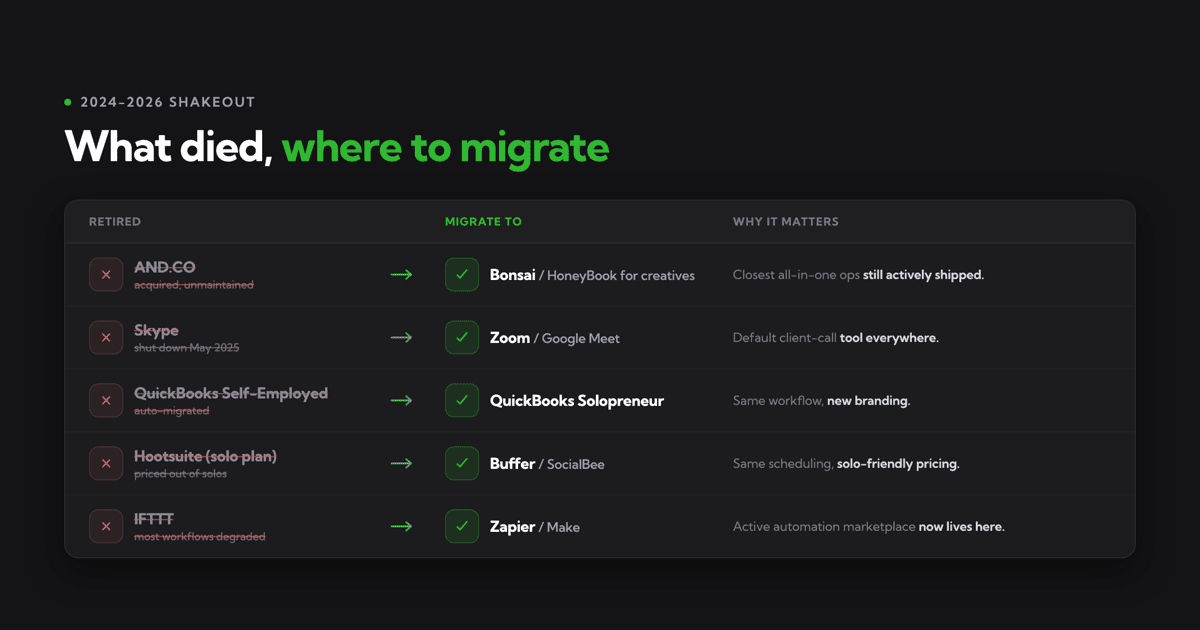
Task: Click the arrow in the AND.CO row
Action: (x=401, y=275)
